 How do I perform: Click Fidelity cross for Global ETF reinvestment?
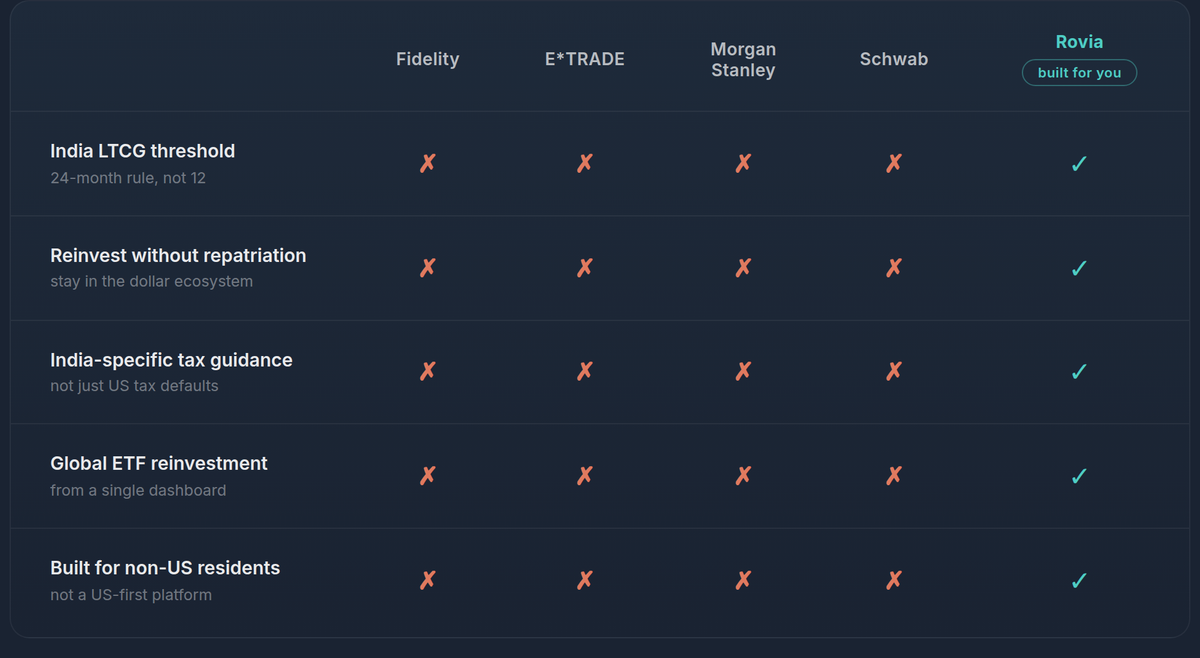pyautogui.click(x=428, y=476)
